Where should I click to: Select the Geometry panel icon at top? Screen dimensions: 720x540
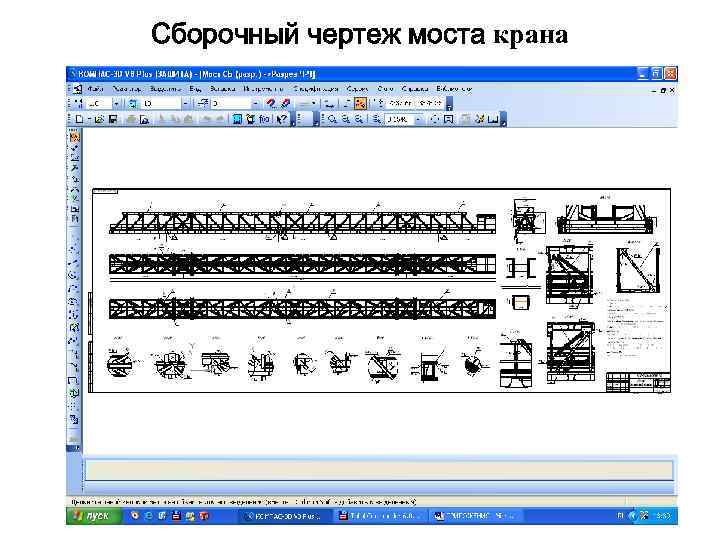(74, 136)
